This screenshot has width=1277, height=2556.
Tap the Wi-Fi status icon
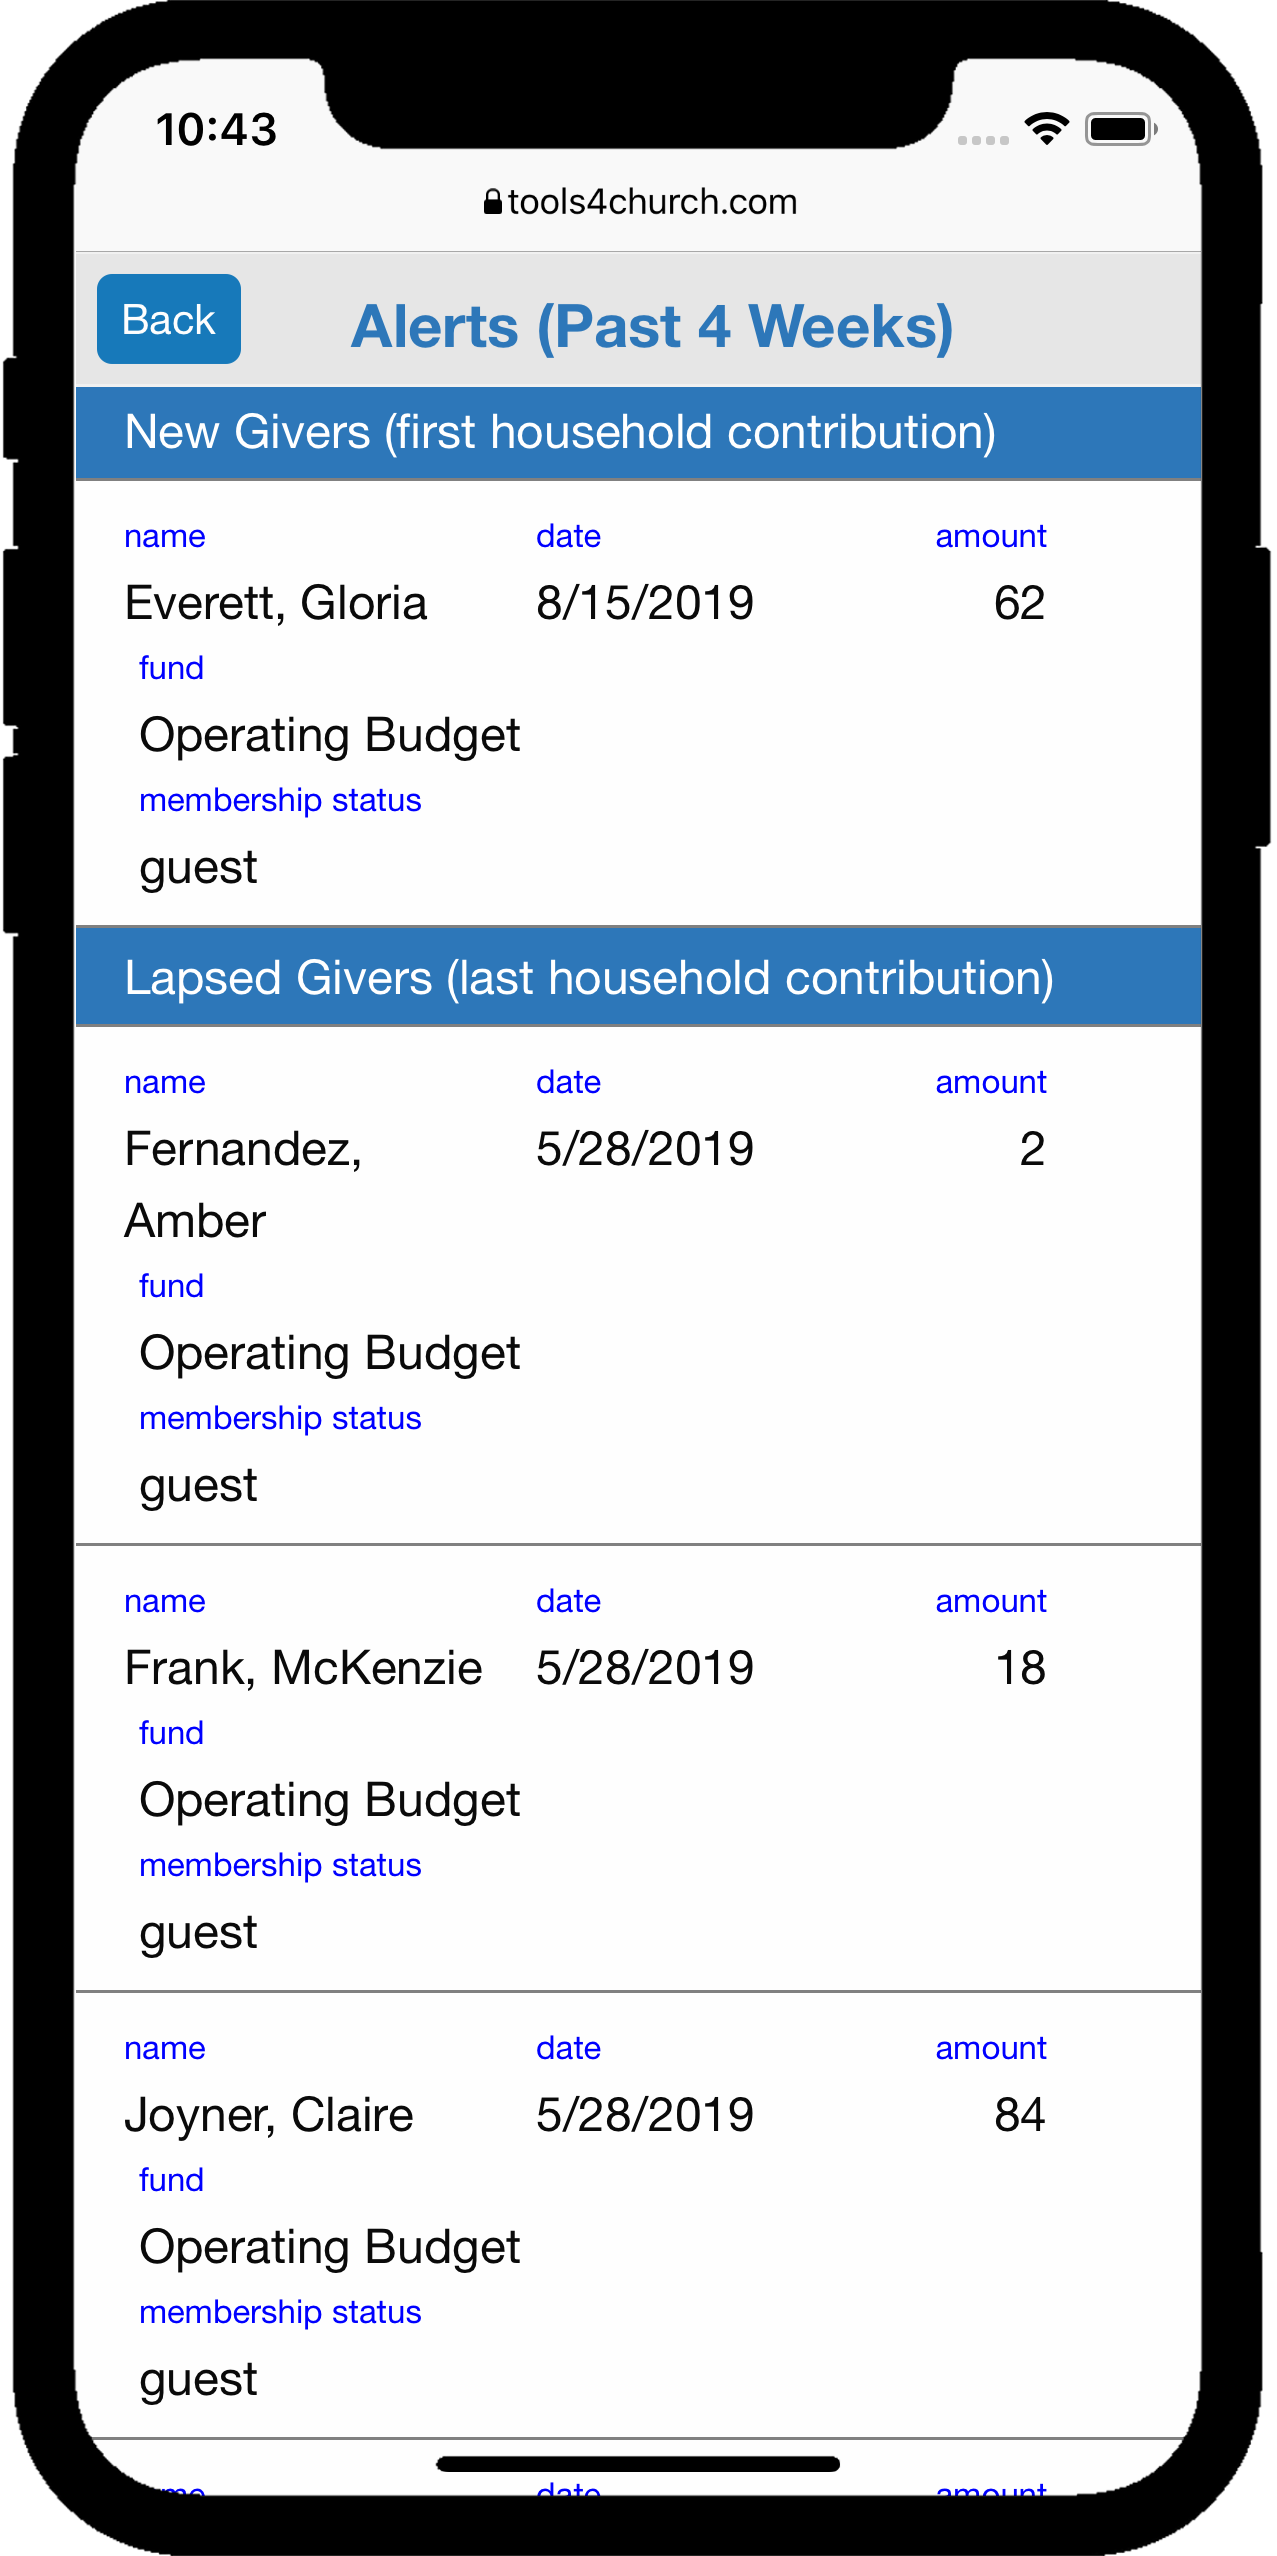tap(1046, 129)
